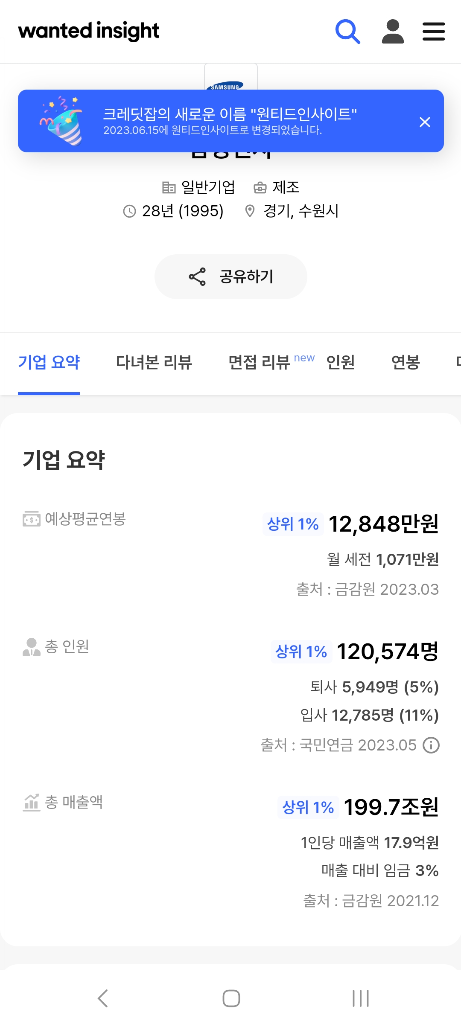Click the 상위 1% badge for 총 인원
Viewport: 461px width, 1024px height.
pos(301,651)
